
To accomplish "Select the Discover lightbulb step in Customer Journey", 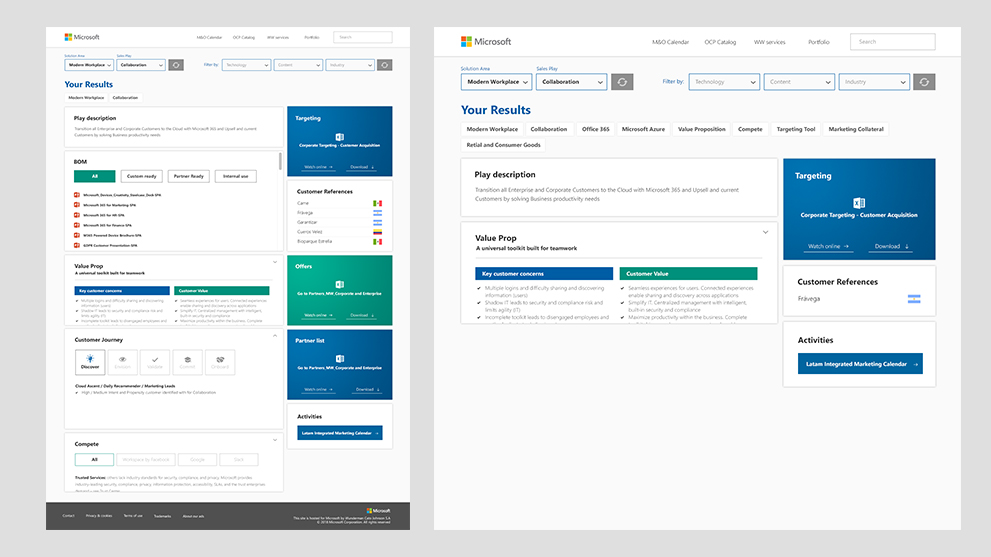I will (x=90, y=362).
